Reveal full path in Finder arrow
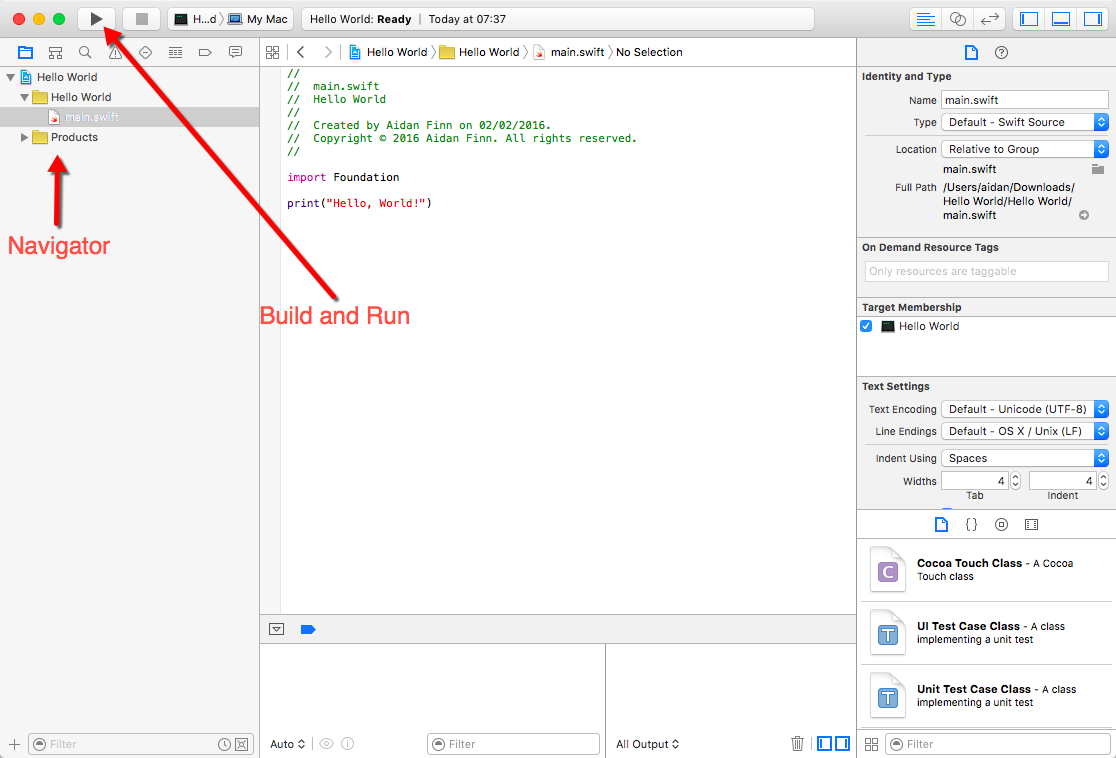Viewport: 1116px width, 758px height. pyautogui.click(x=1084, y=215)
